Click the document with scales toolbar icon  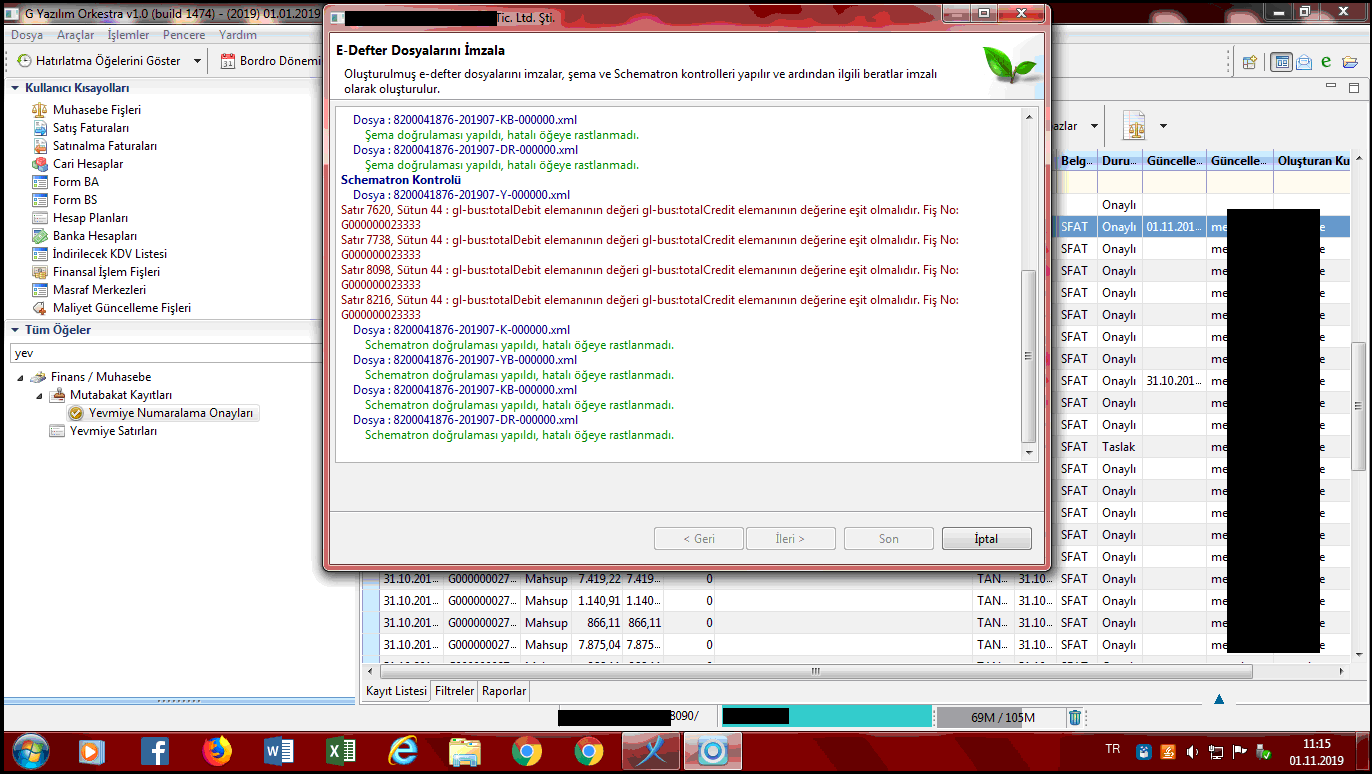tap(1134, 126)
